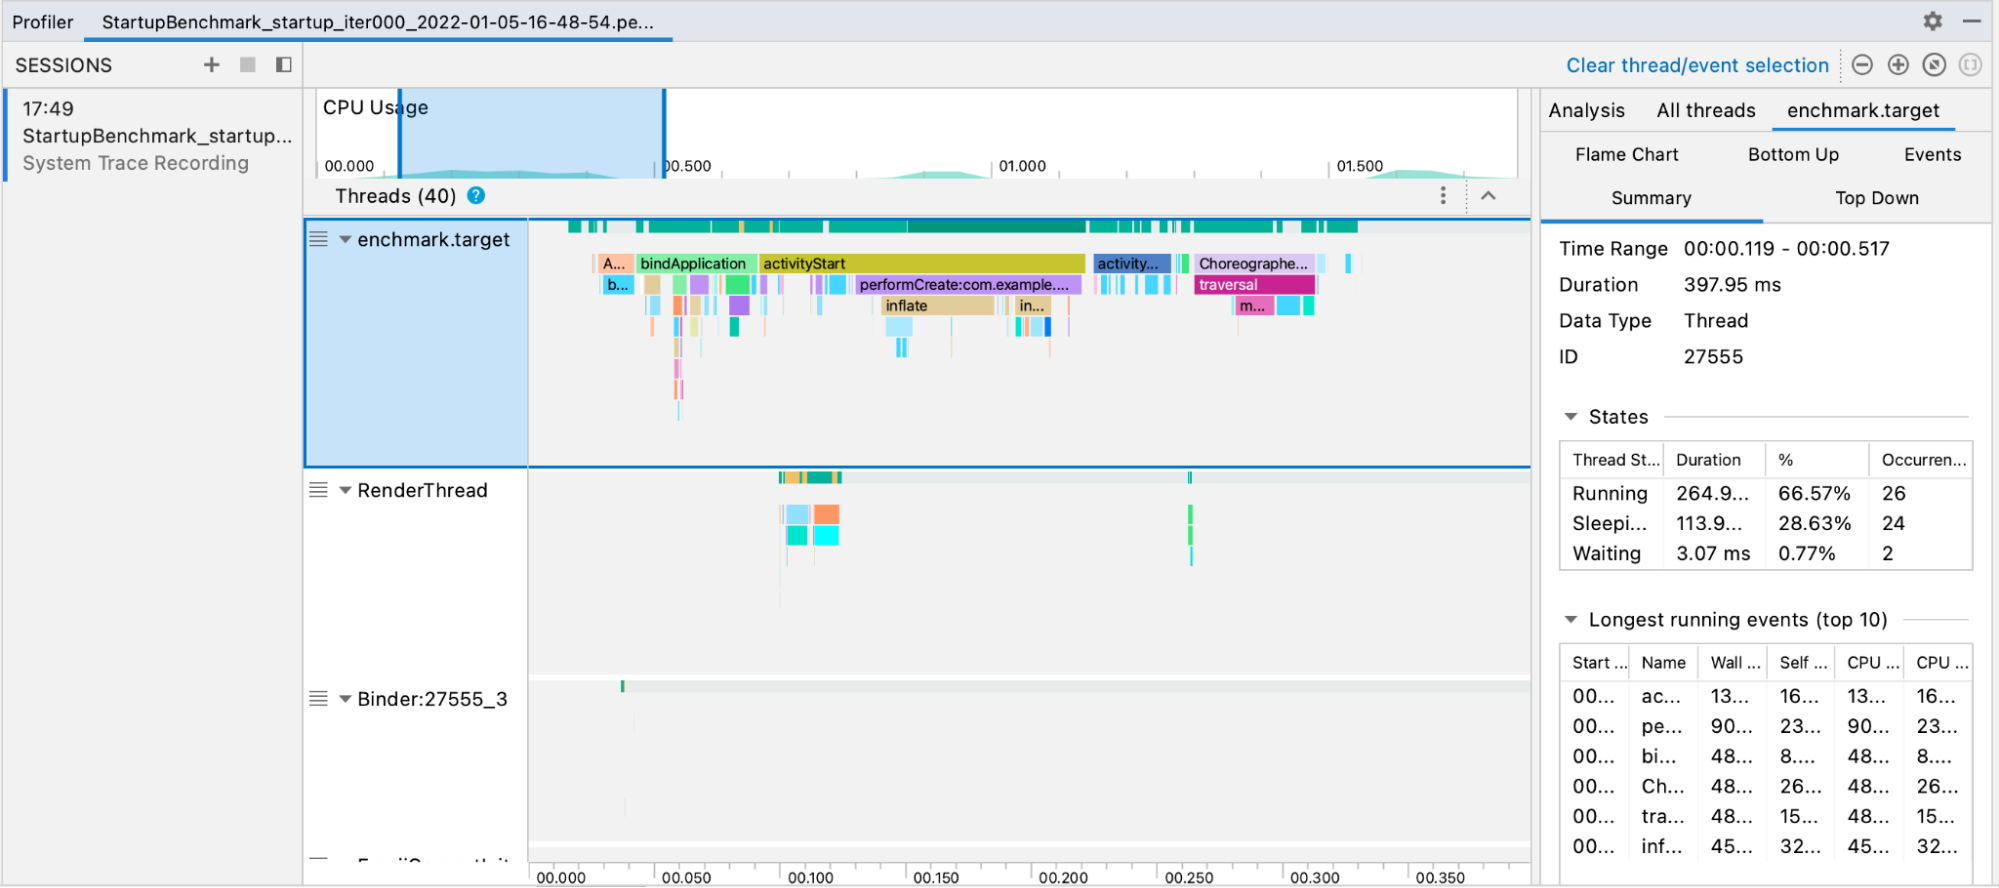Open the Threads three-dot options menu
The height and width of the screenshot is (888, 1999).
click(1442, 196)
